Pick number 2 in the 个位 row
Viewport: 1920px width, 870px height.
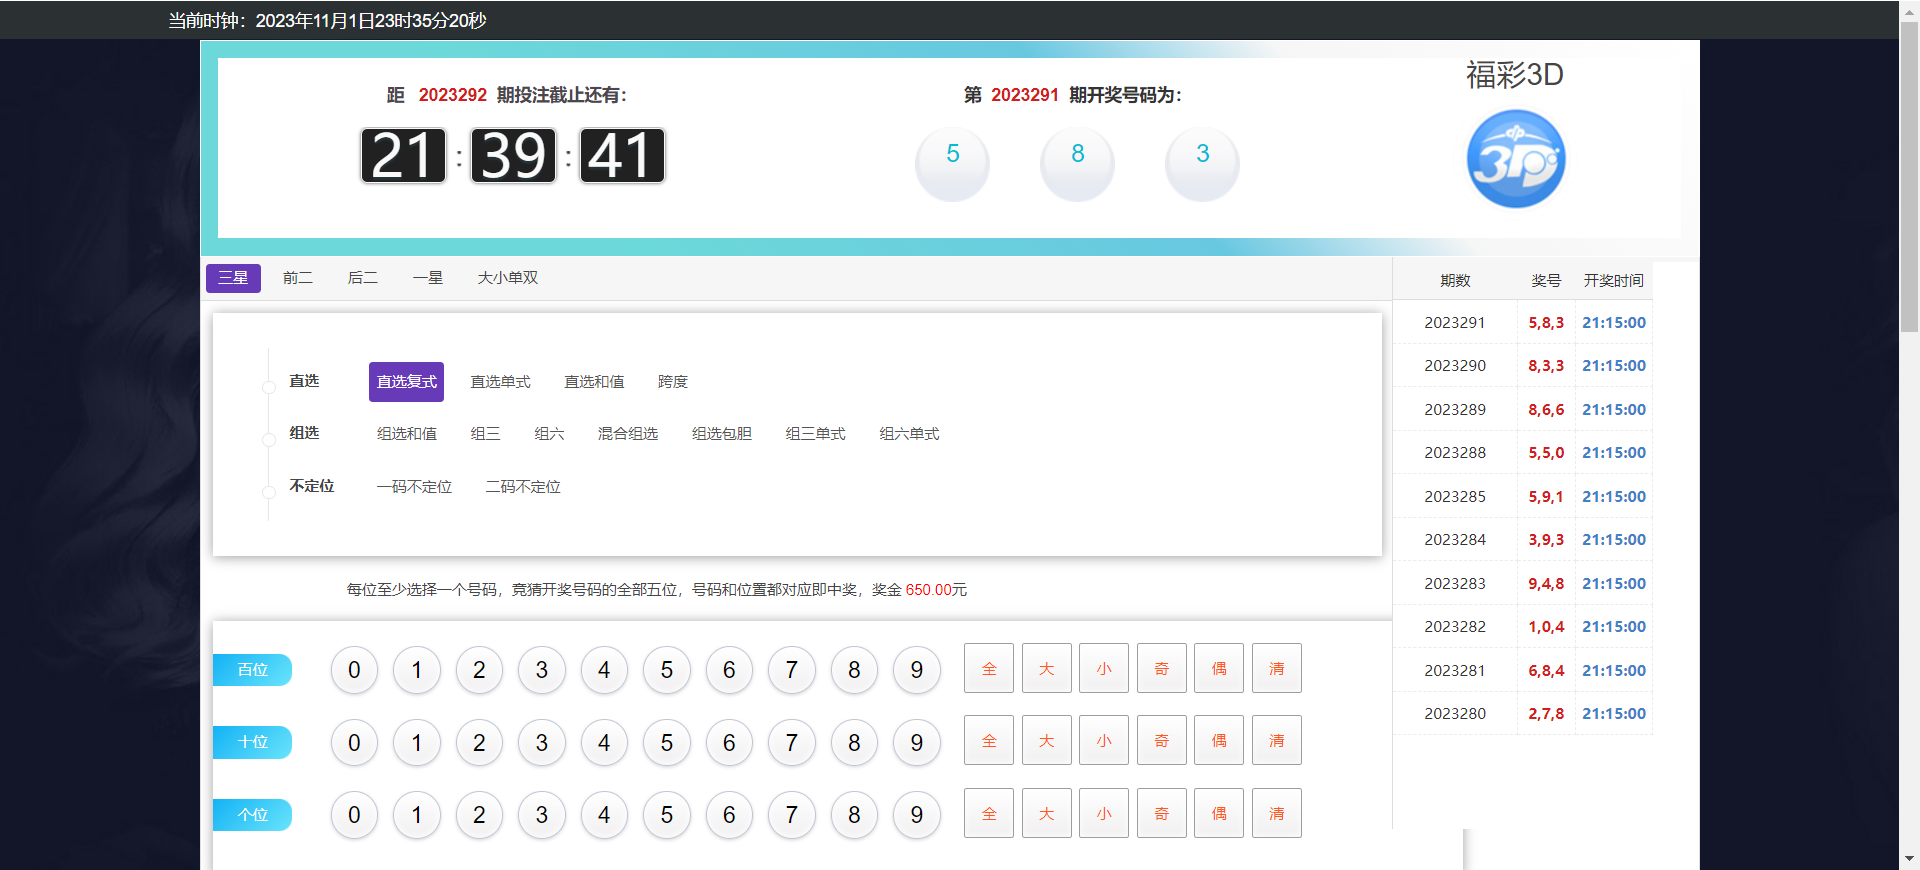click(x=479, y=815)
